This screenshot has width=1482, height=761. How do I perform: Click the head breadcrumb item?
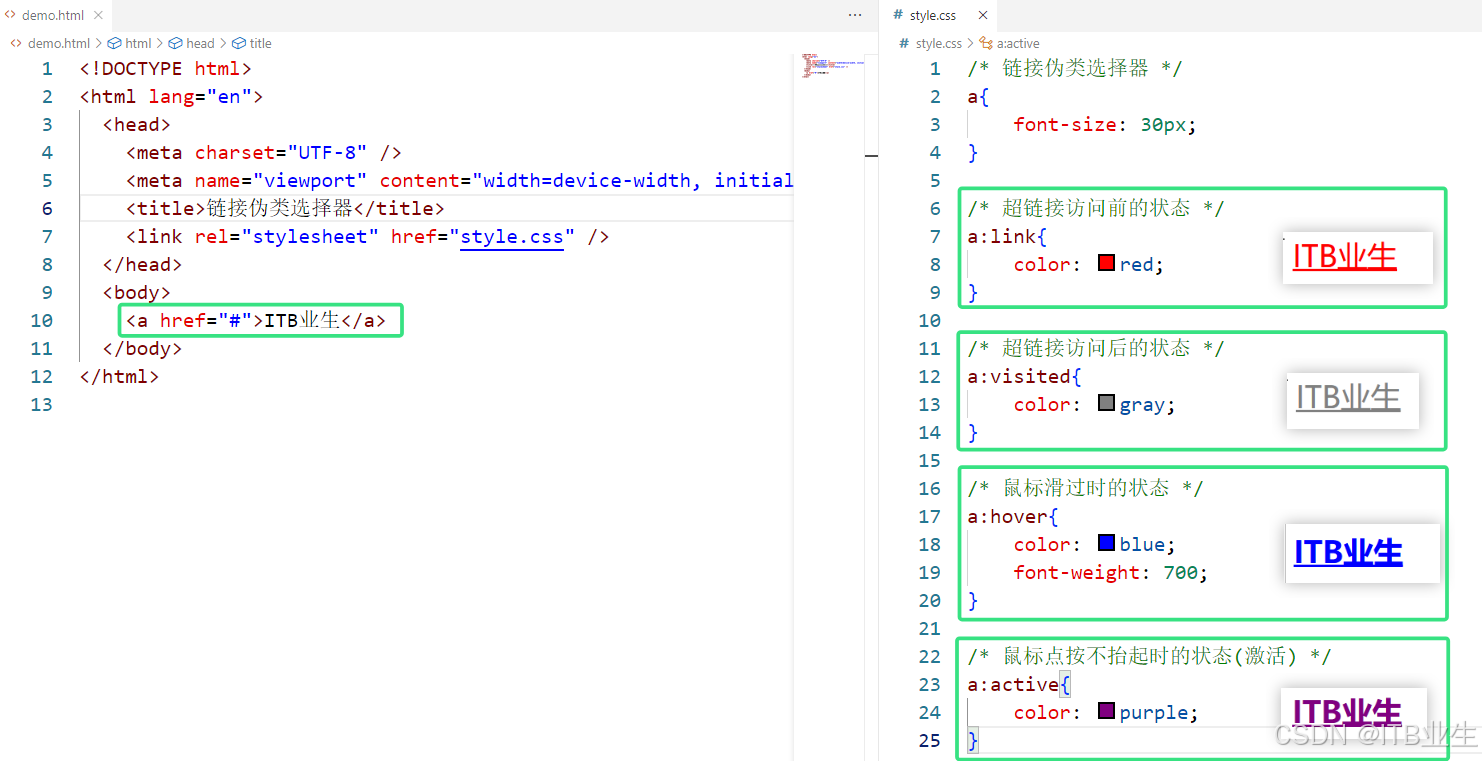(x=200, y=43)
